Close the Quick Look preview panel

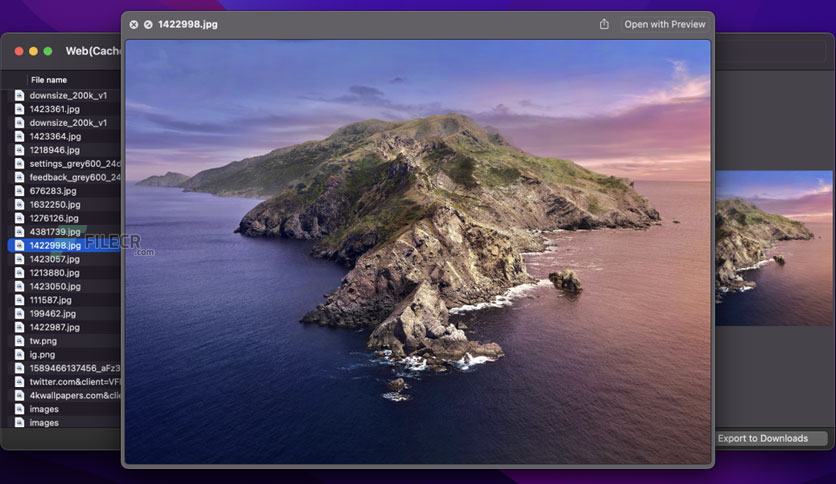[134, 25]
